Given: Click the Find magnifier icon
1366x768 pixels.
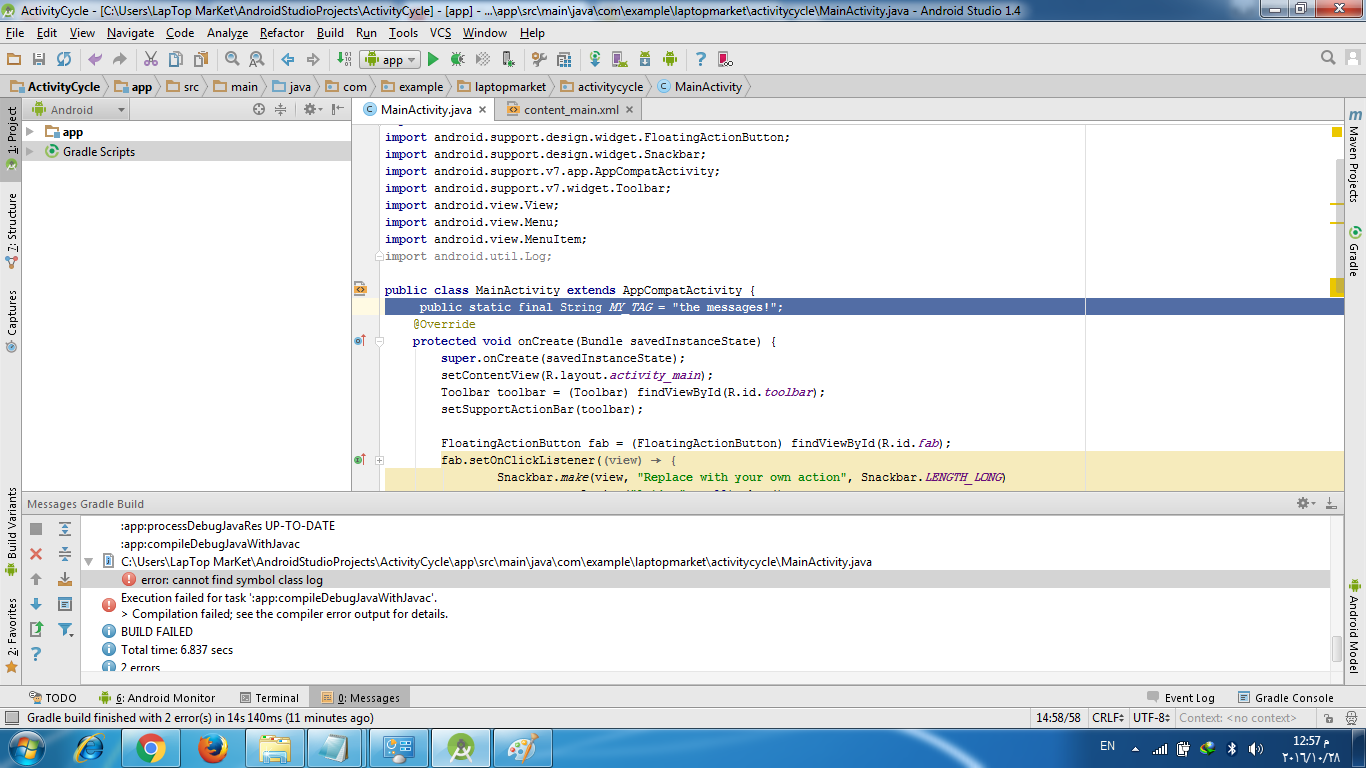Looking at the screenshot, I should click(232, 59).
